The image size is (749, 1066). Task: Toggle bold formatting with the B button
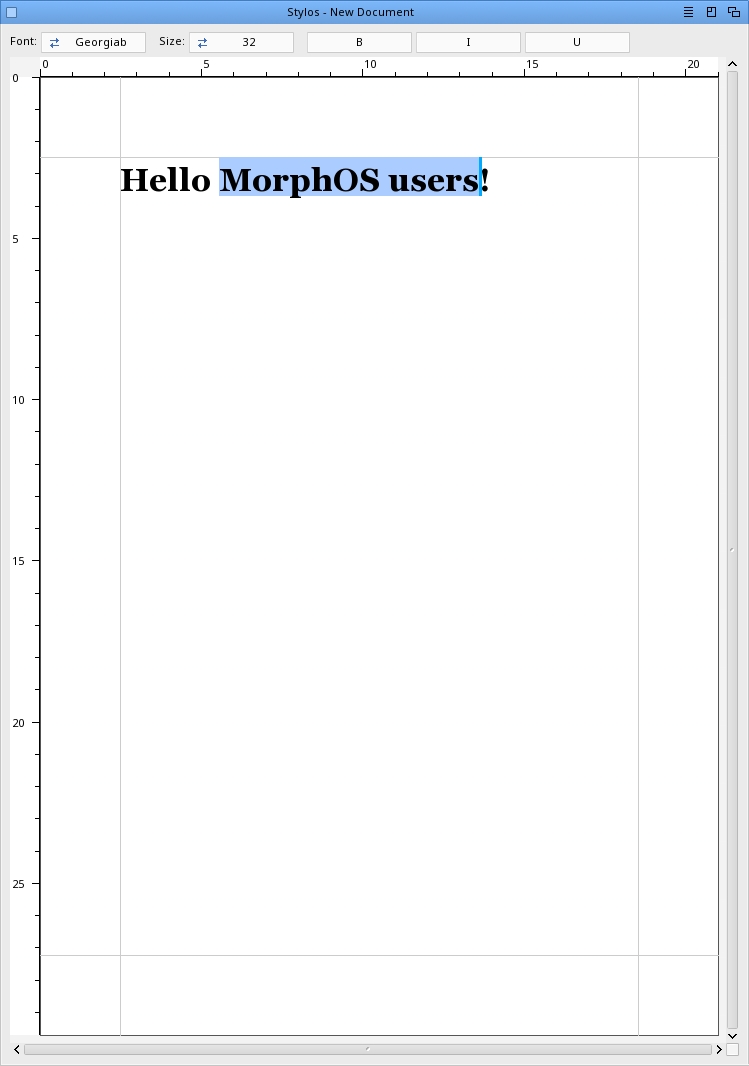pos(359,42)
